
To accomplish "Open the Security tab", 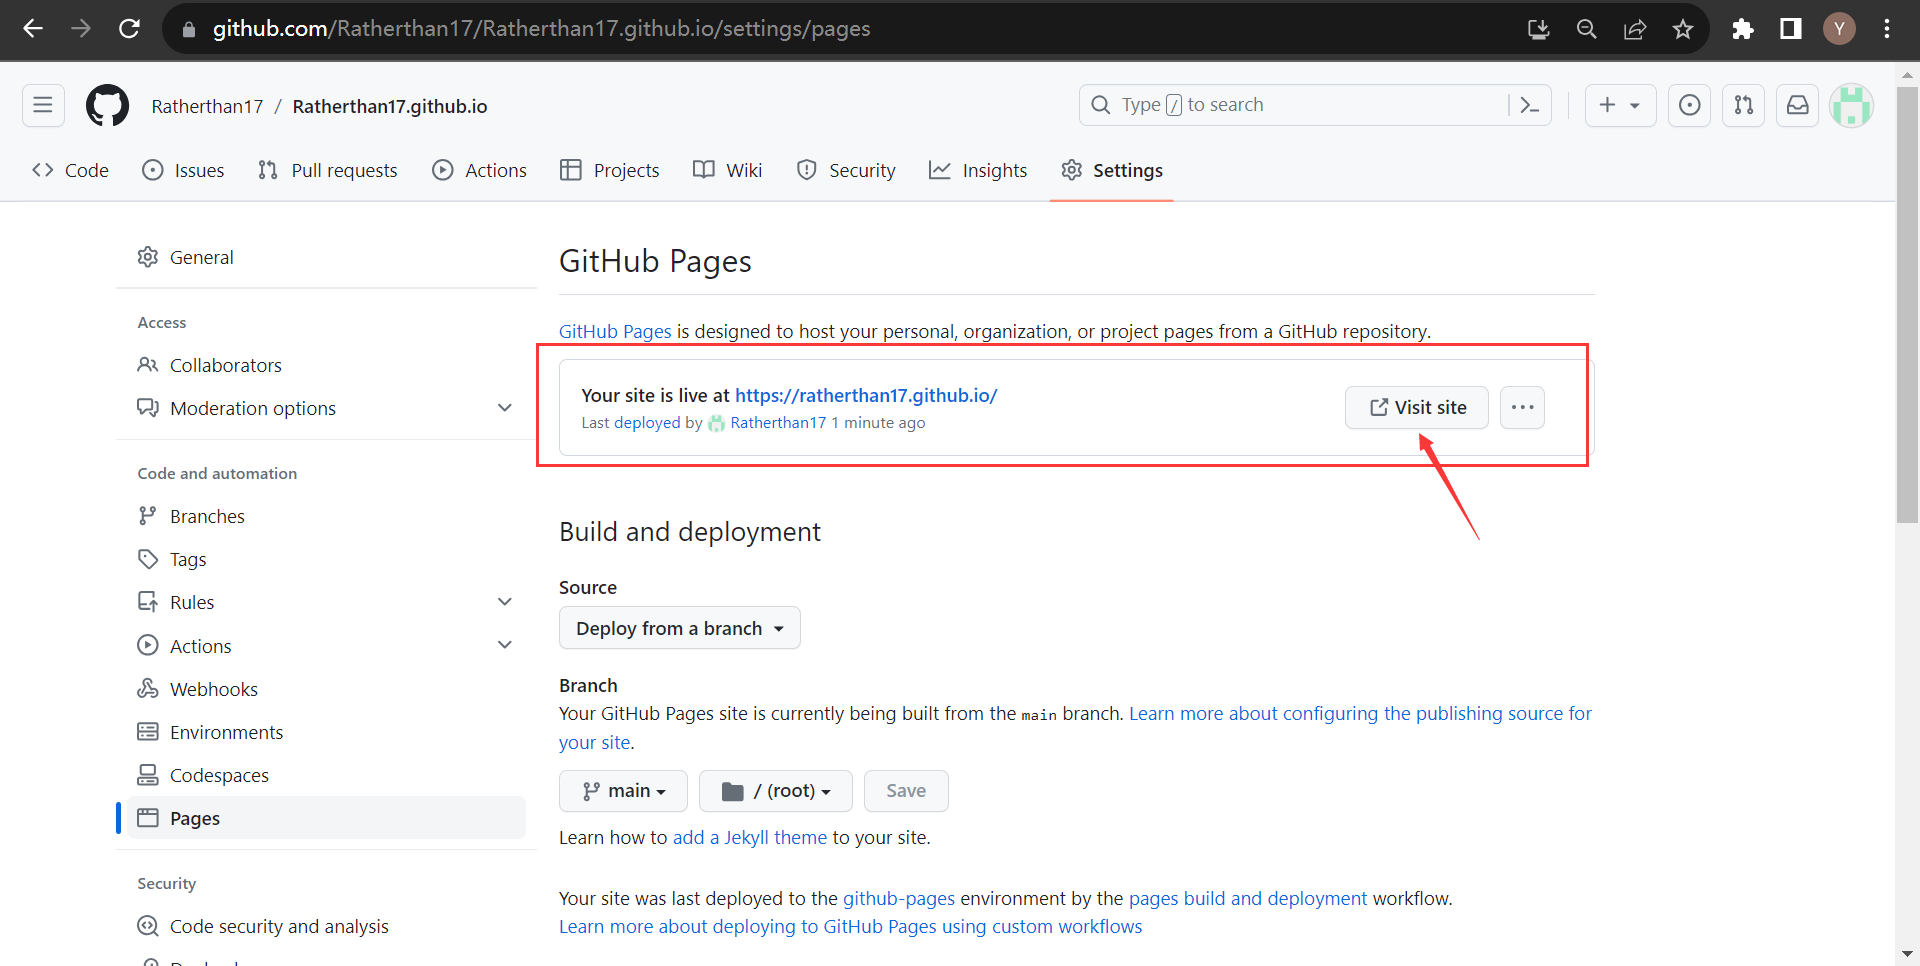I will 846,170.
